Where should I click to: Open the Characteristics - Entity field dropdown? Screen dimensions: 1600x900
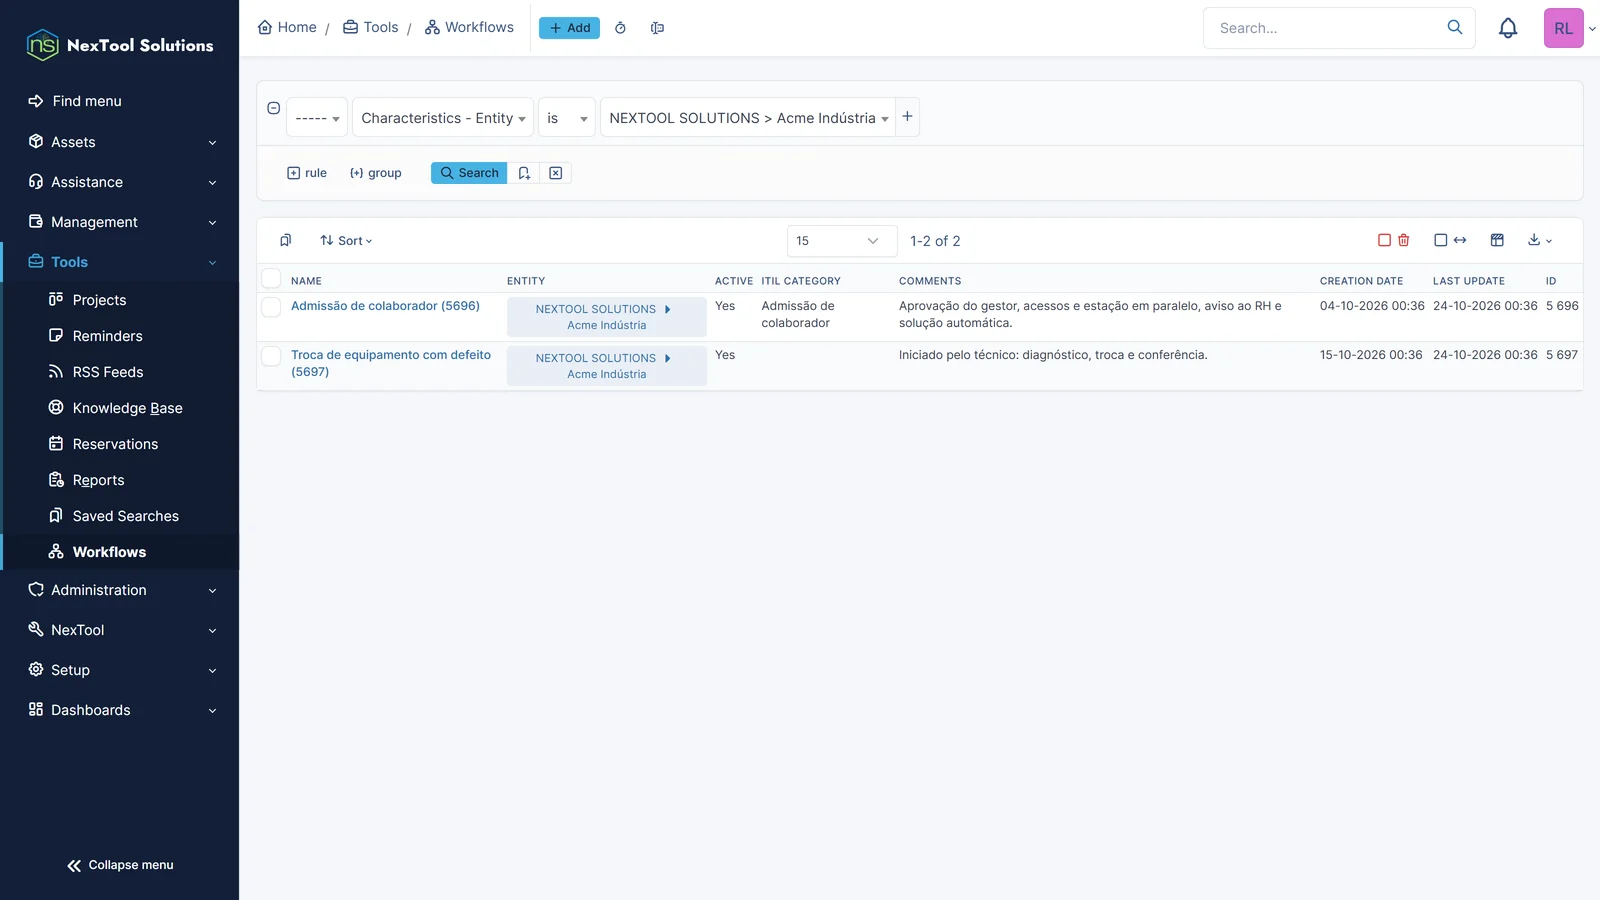click(443, 117)
